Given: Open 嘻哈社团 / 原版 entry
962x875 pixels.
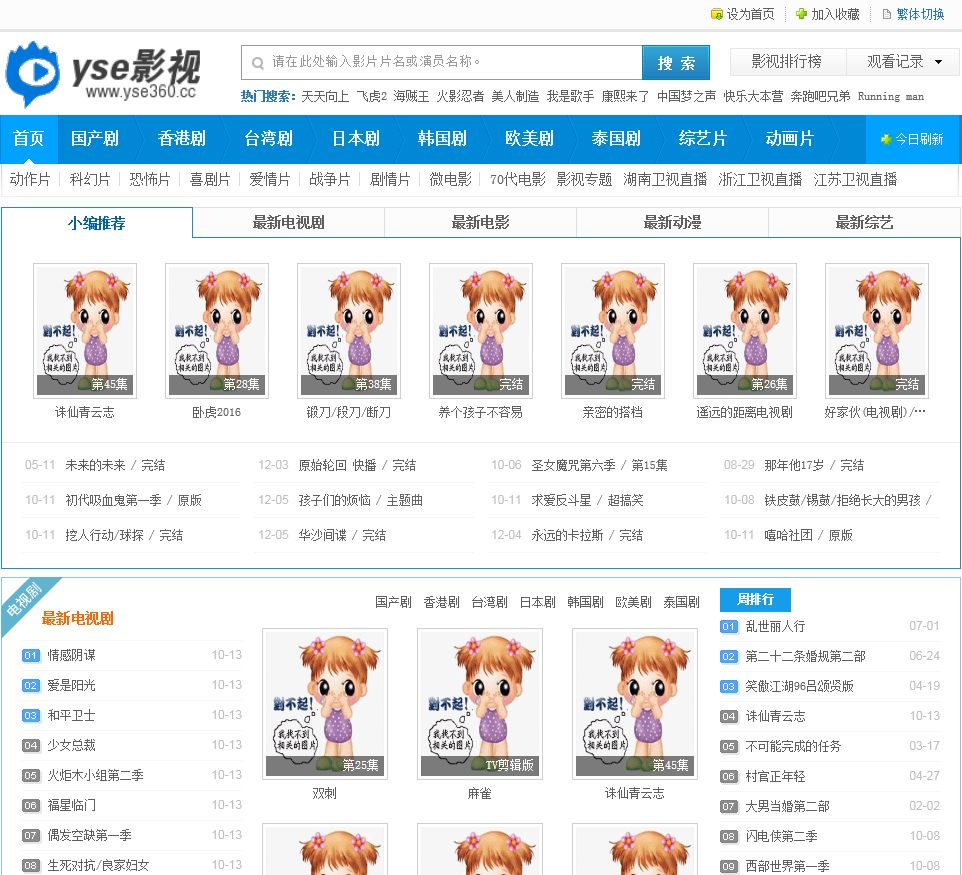Looking at the screenshot, I should 808,535.
